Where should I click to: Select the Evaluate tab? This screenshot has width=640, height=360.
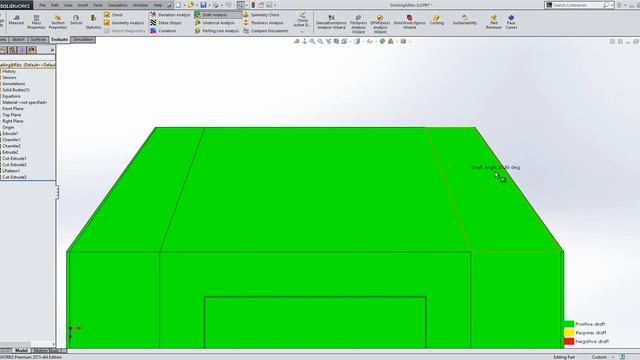(60, 40)
